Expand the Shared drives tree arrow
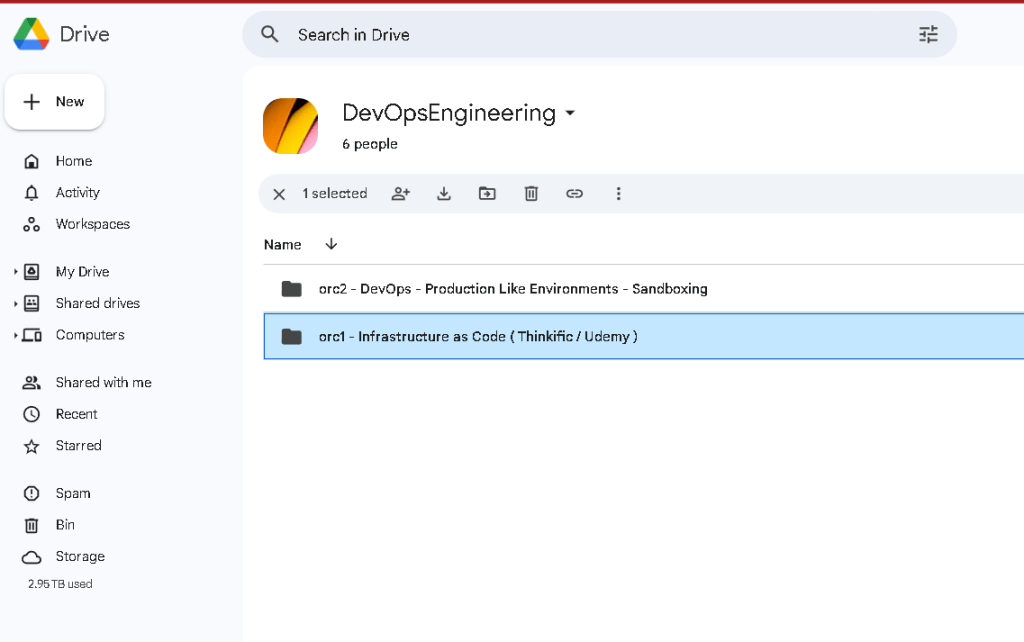1024x642 pixels. pos(15,303)
